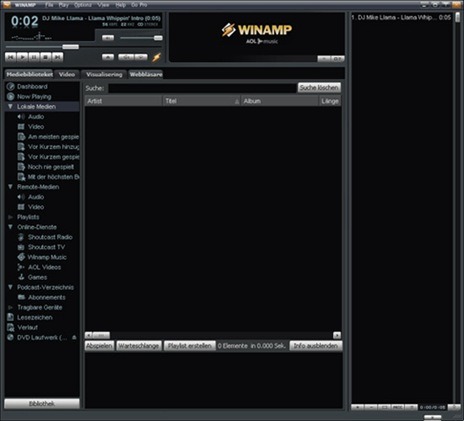Open the Options menu
The width and height of the screenshot is (464, 421).
[83, 5]
